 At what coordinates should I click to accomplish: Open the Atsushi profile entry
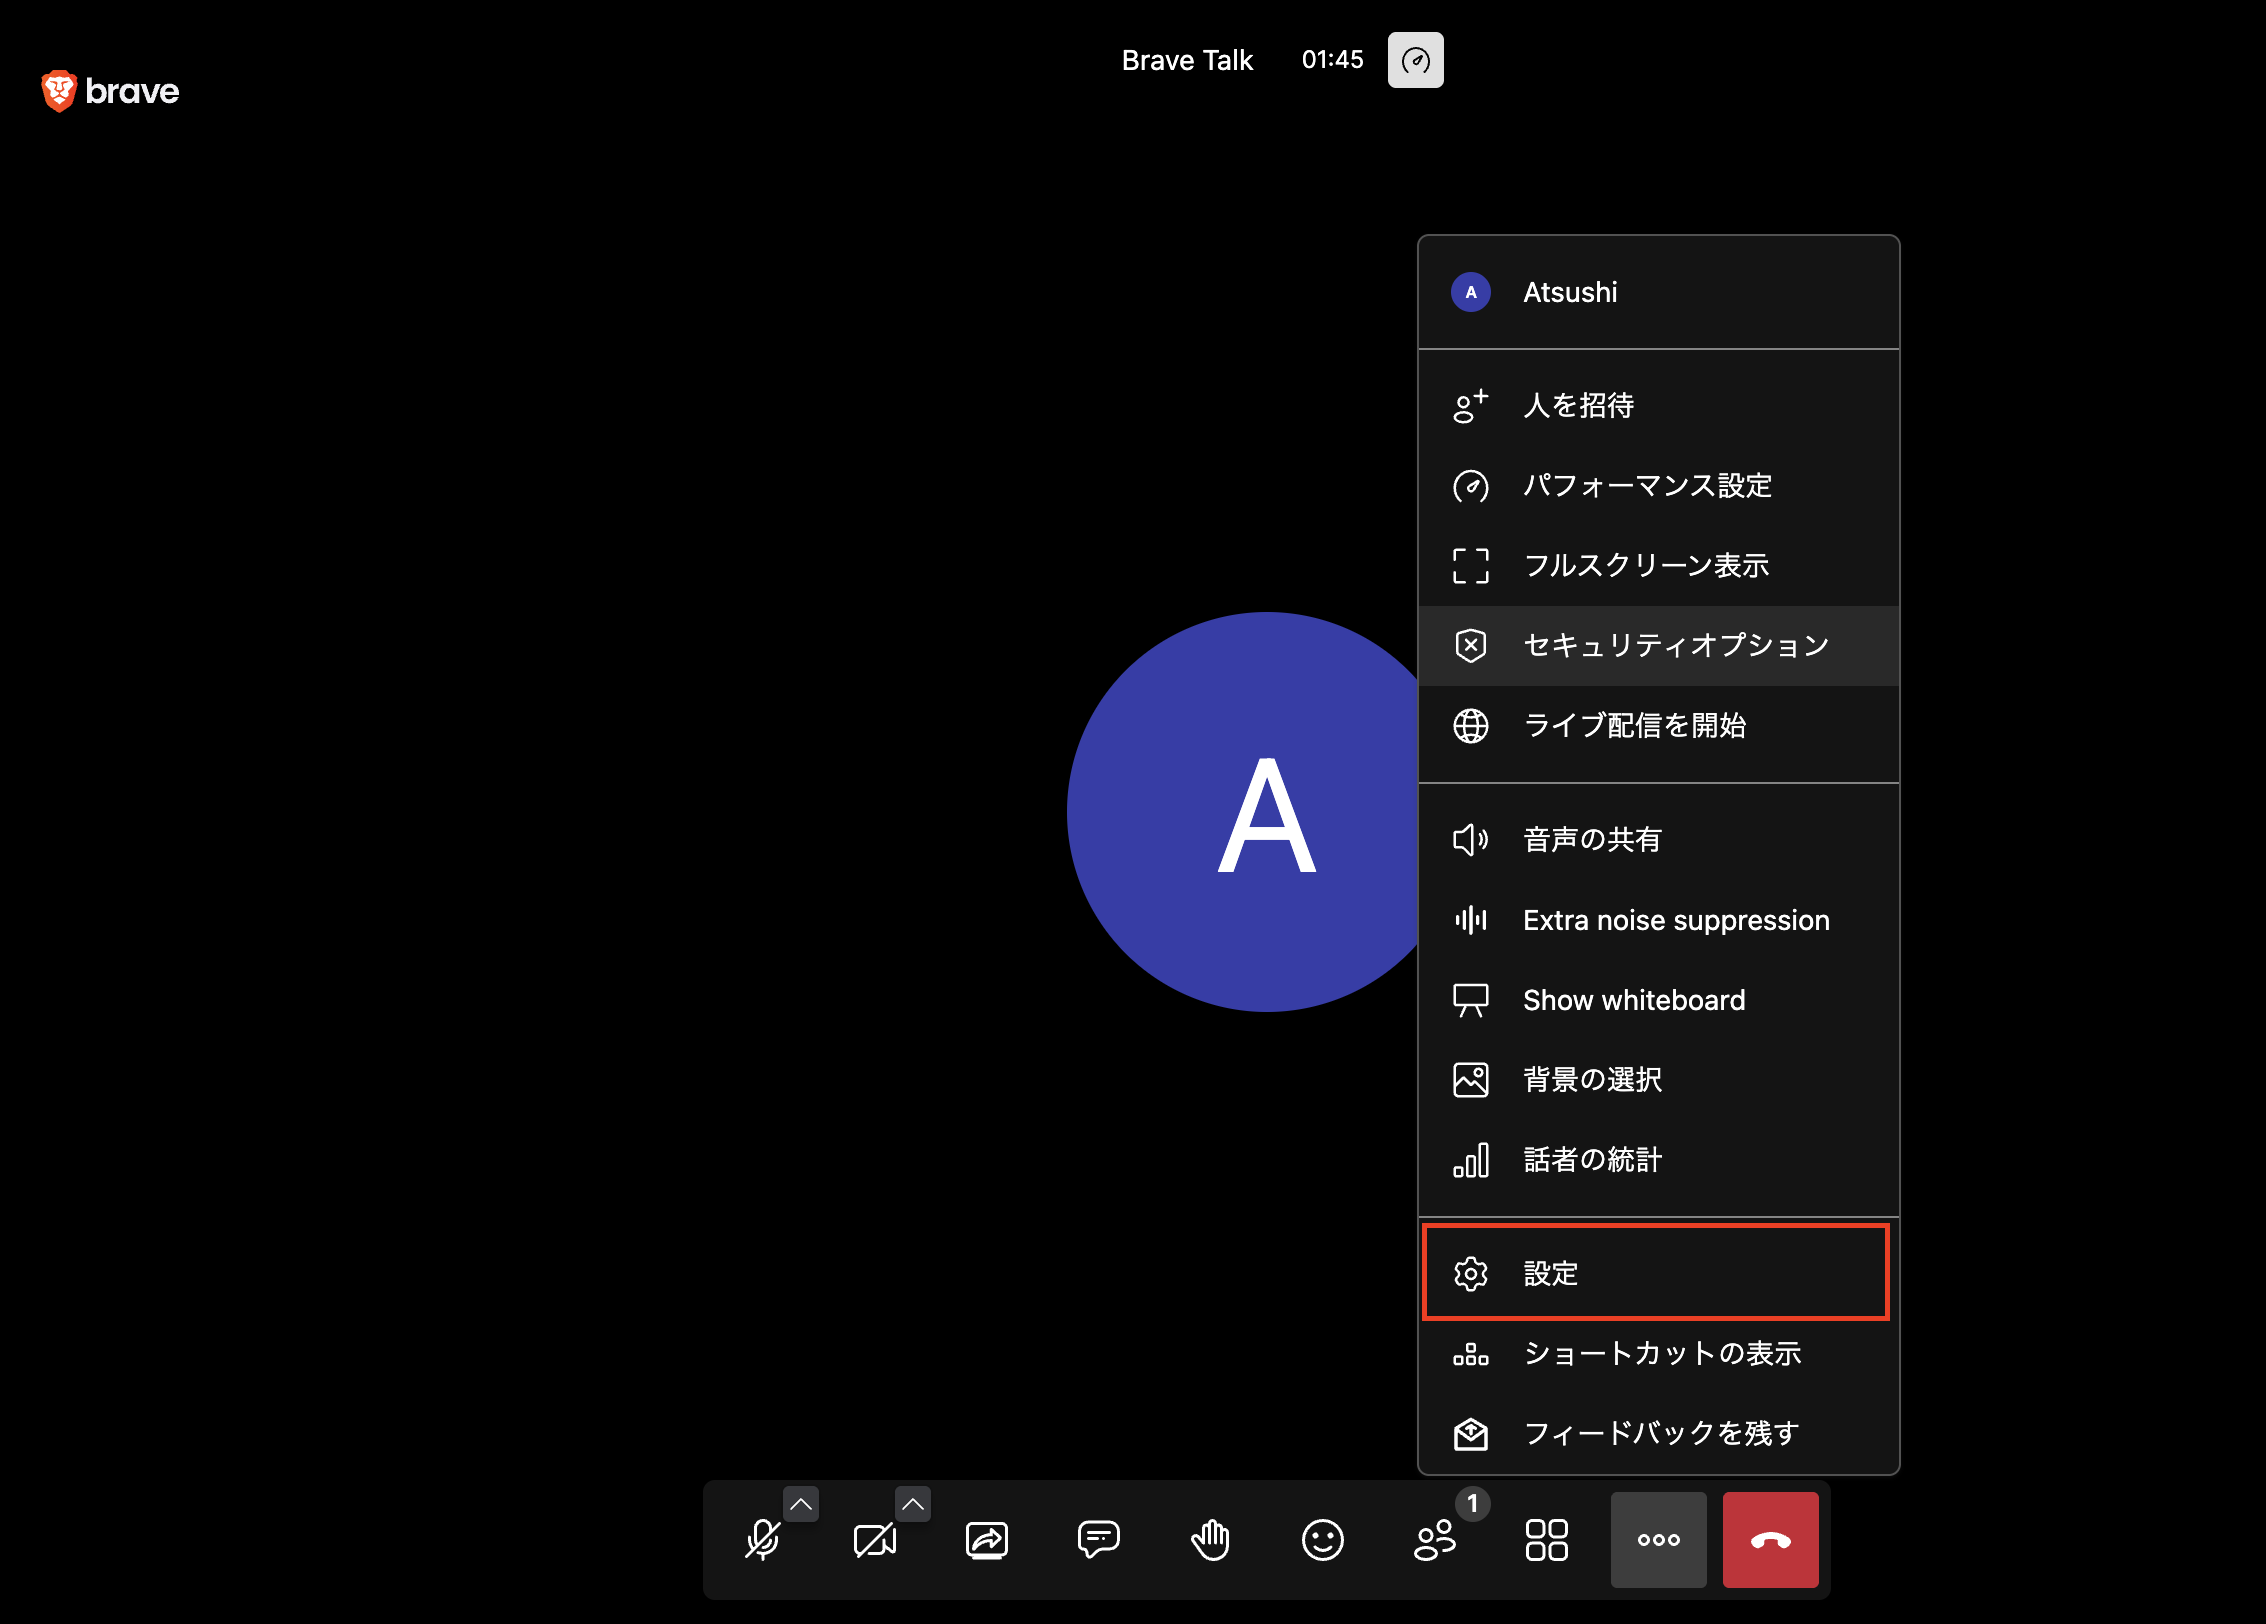(1659, 292)
